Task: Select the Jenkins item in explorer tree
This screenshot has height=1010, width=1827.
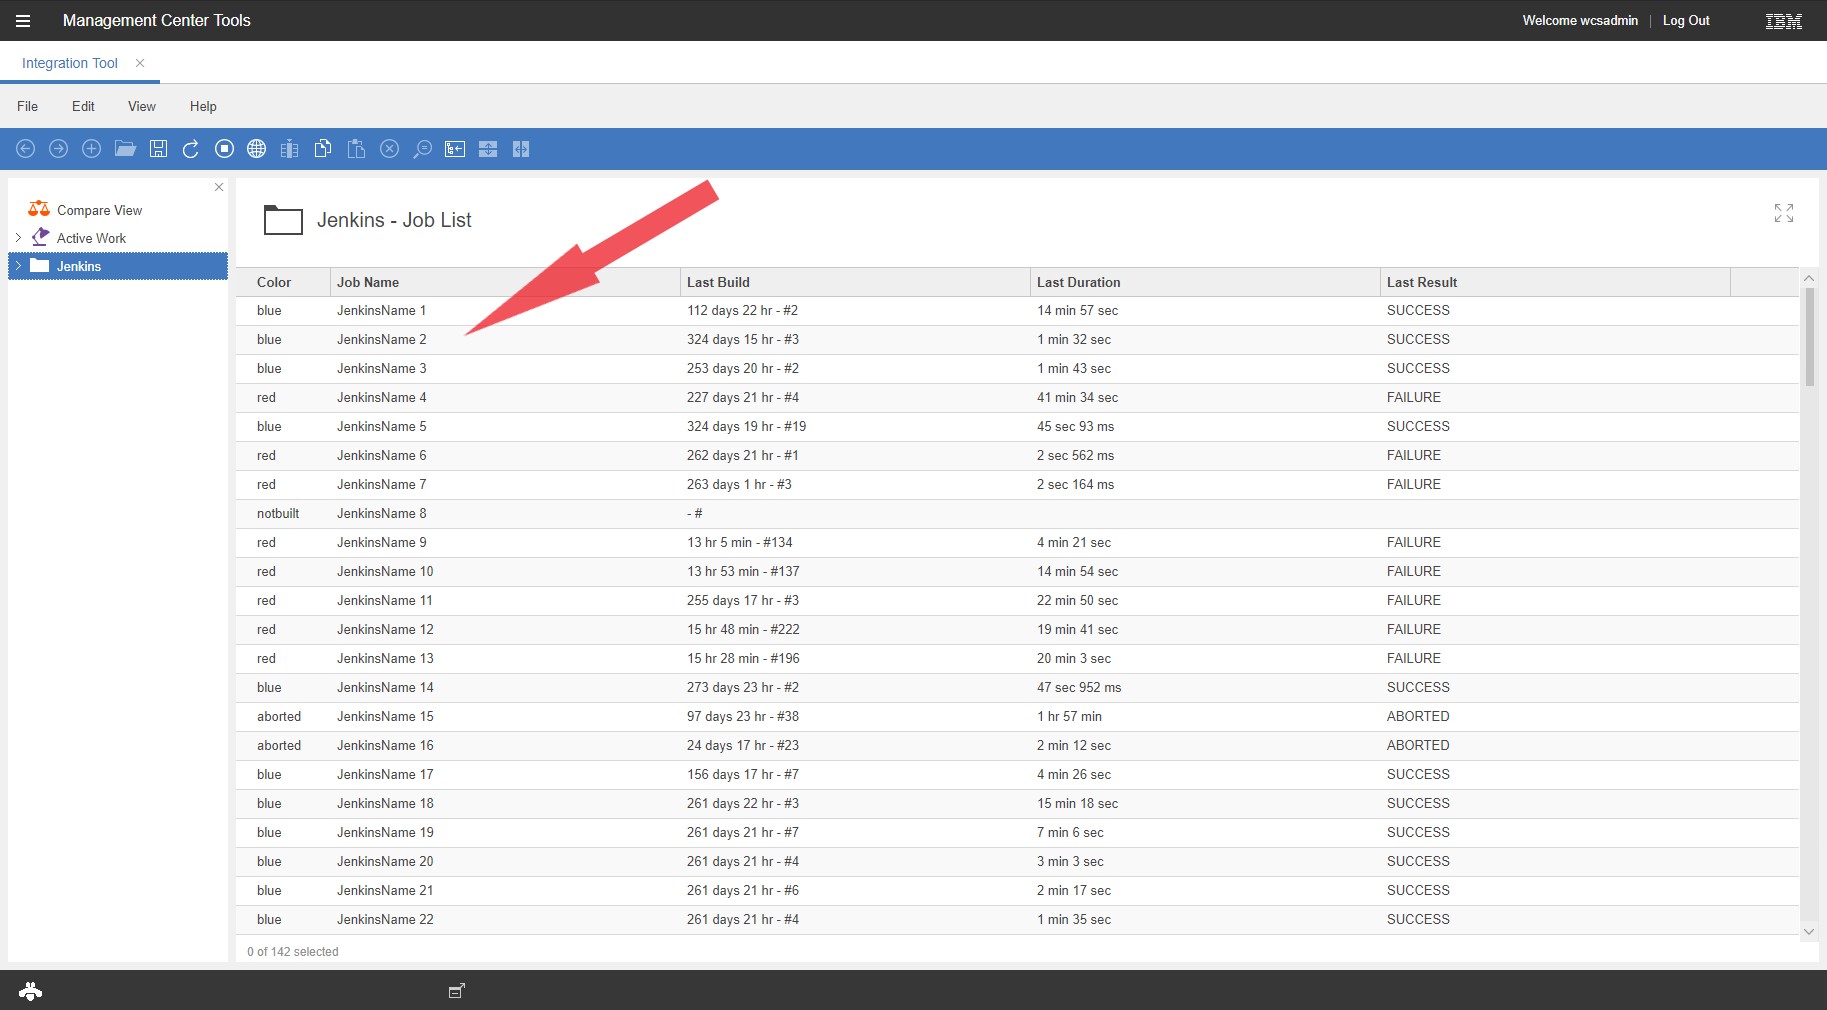Action: pos(118,266)
